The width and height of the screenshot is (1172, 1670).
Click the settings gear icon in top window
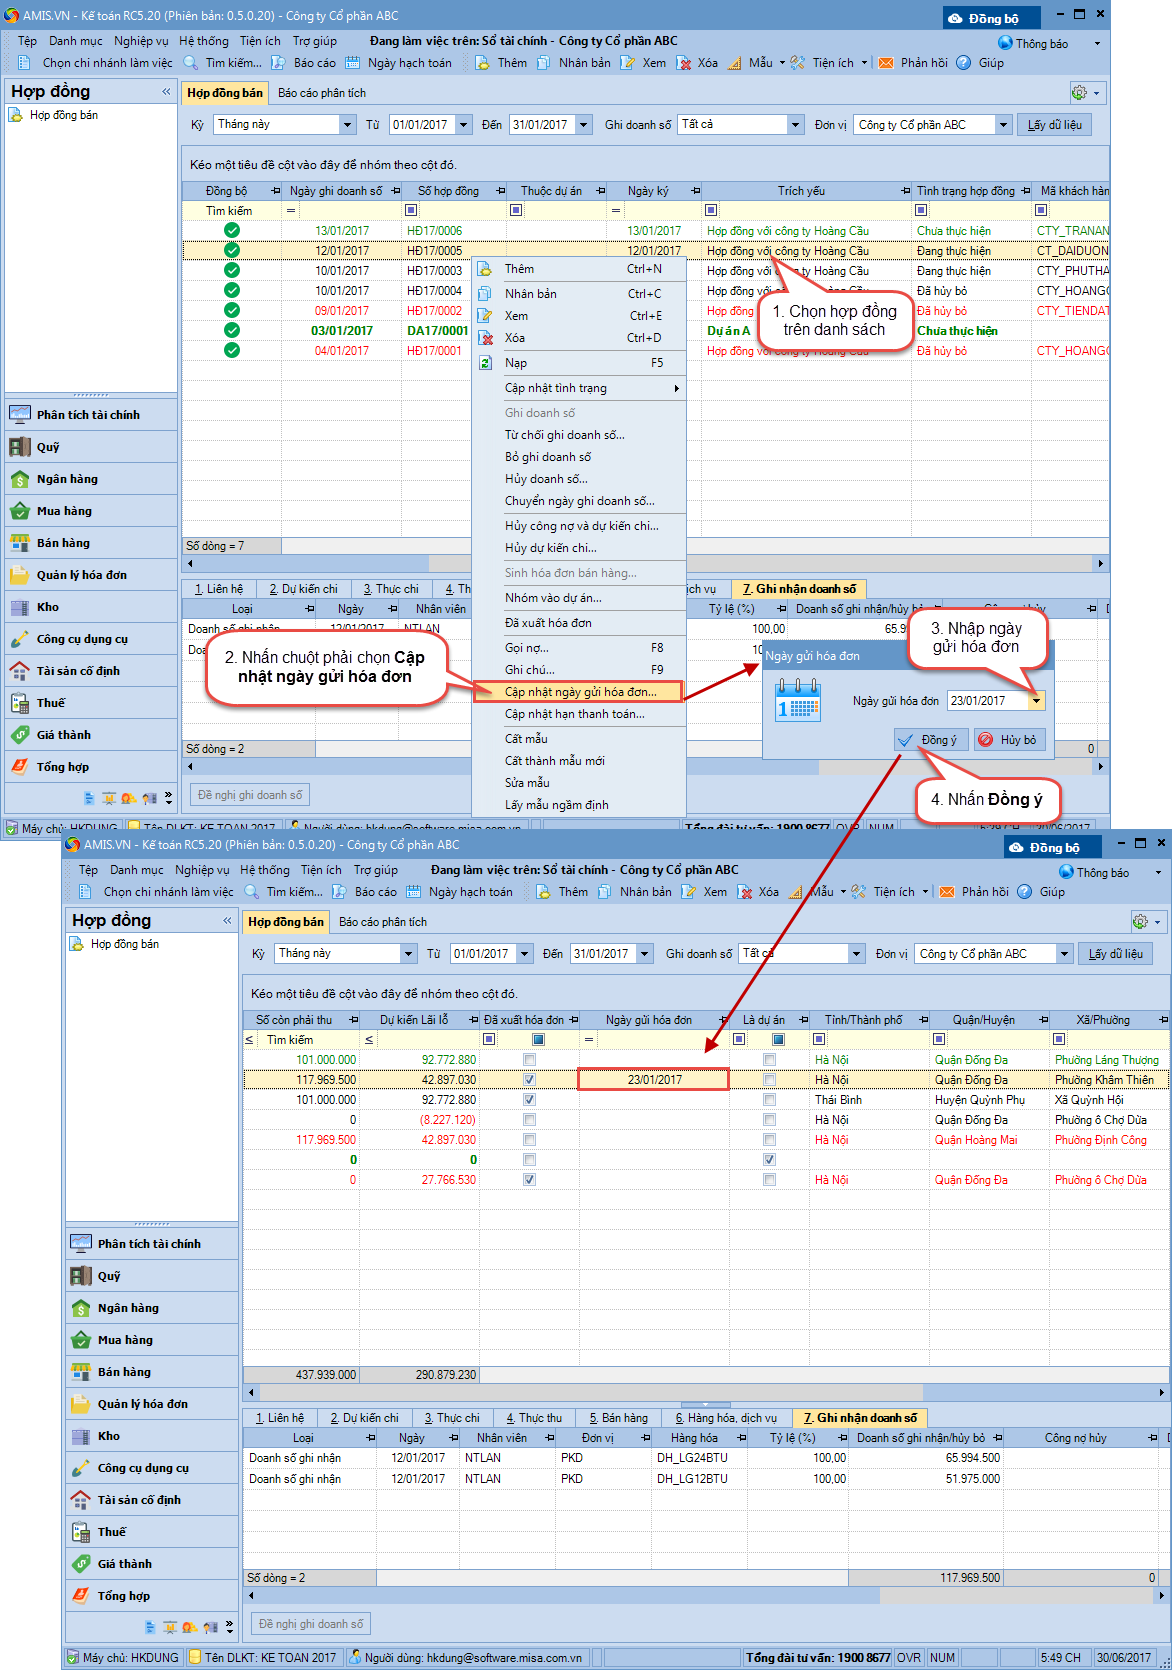click(x=1079, y=93)
